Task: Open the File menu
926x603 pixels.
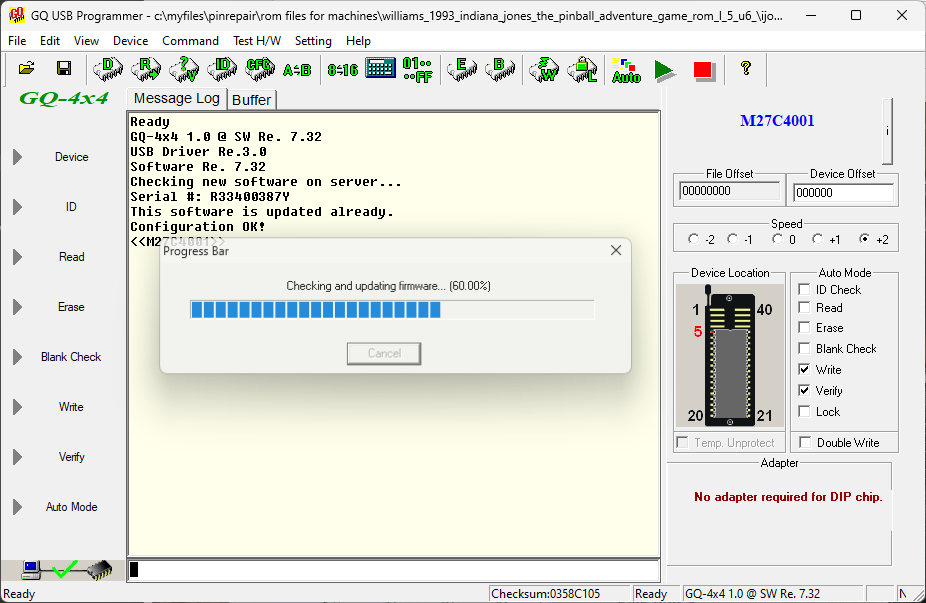Action: [17, 41]
